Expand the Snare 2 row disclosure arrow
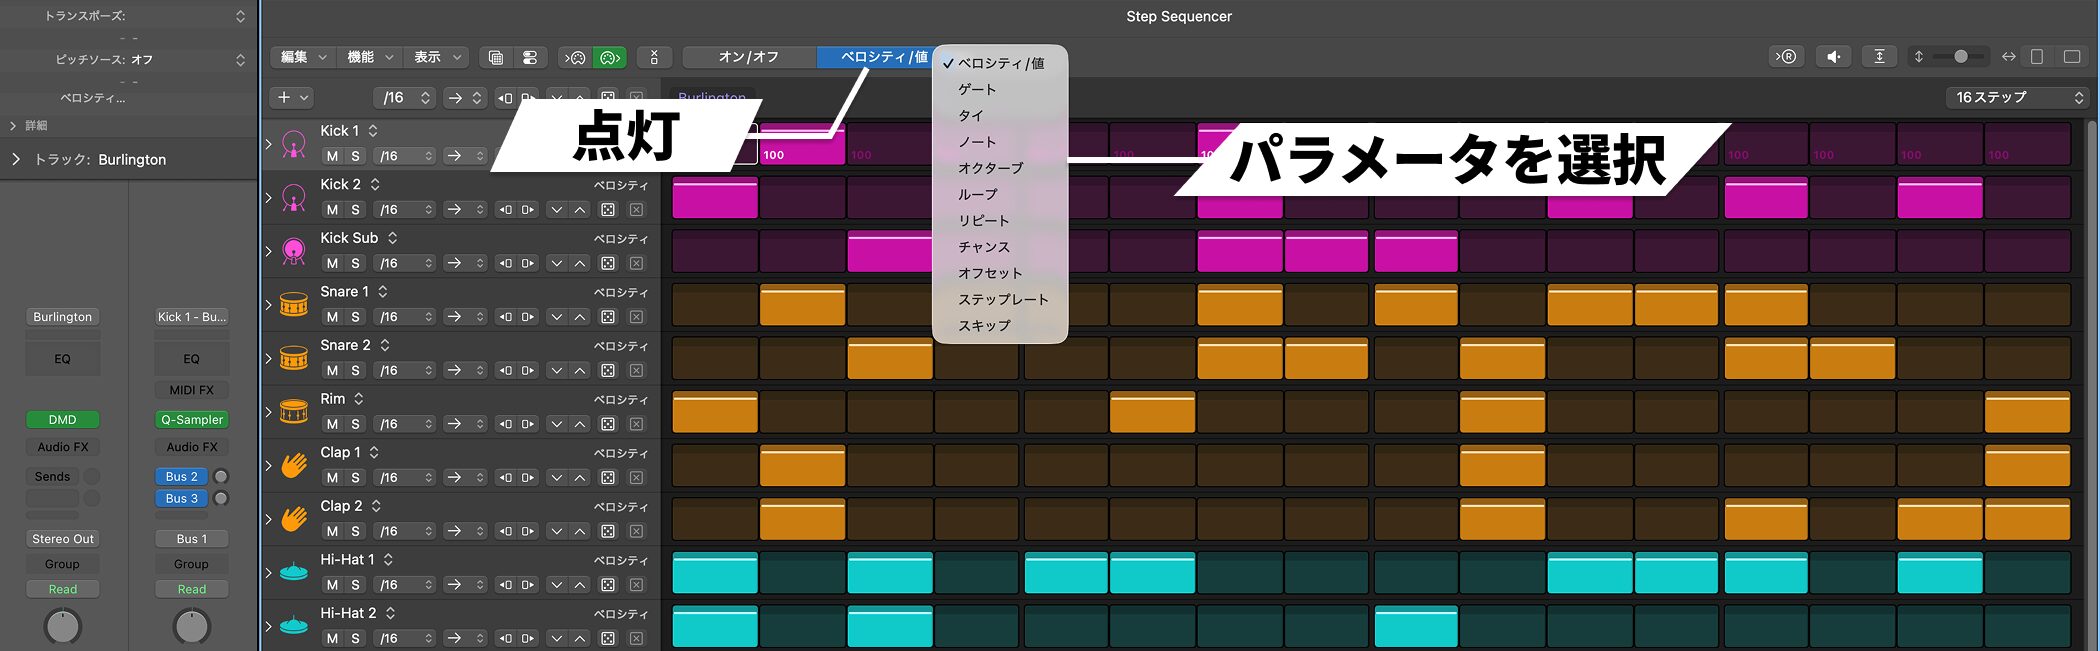This screenshot has height=651, width=2100. coord(268,358)
